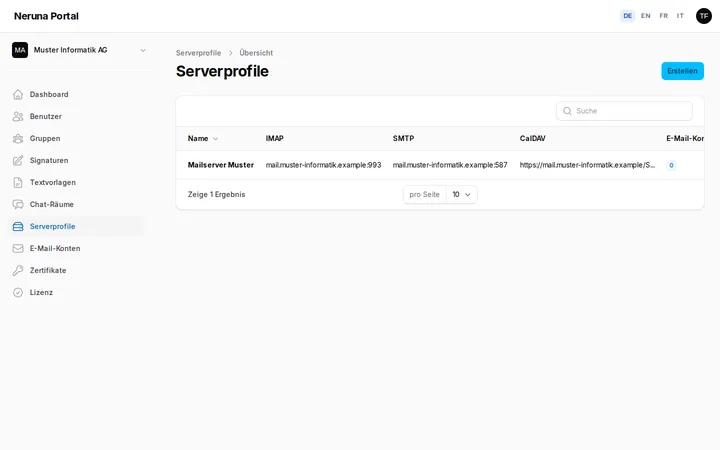Open the TF user avatar menu
Image resolution: width=720 pixels, height=450 pixels.
pyautogui.click(x=703, y=16)
